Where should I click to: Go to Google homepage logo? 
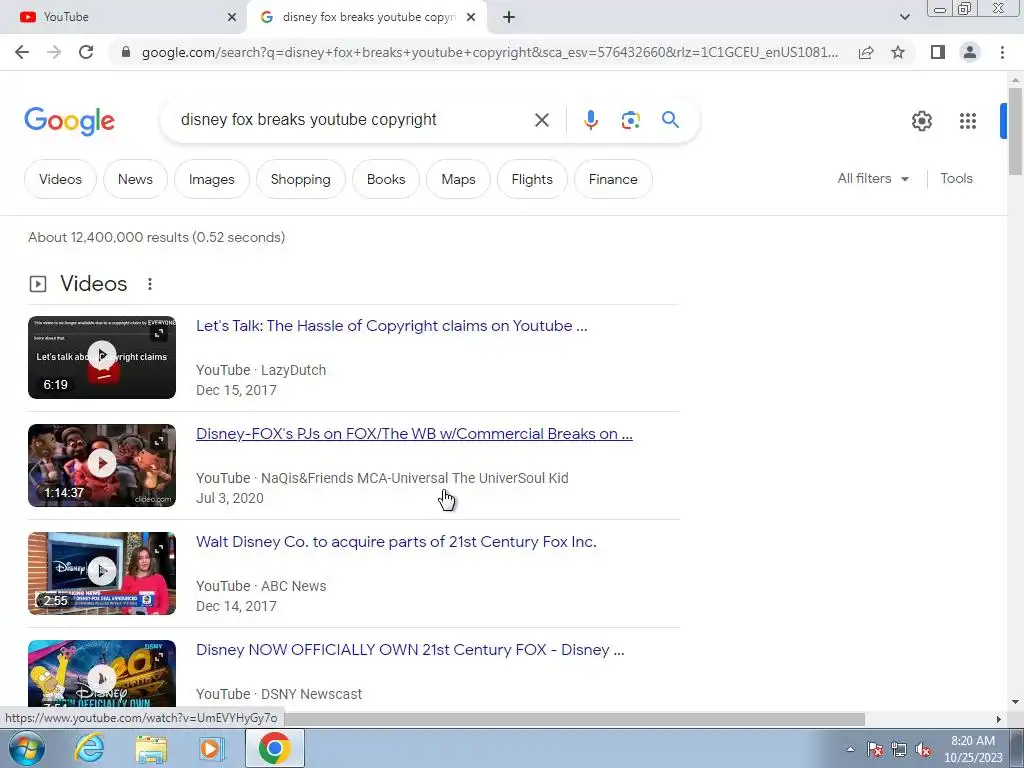(69, 121)
